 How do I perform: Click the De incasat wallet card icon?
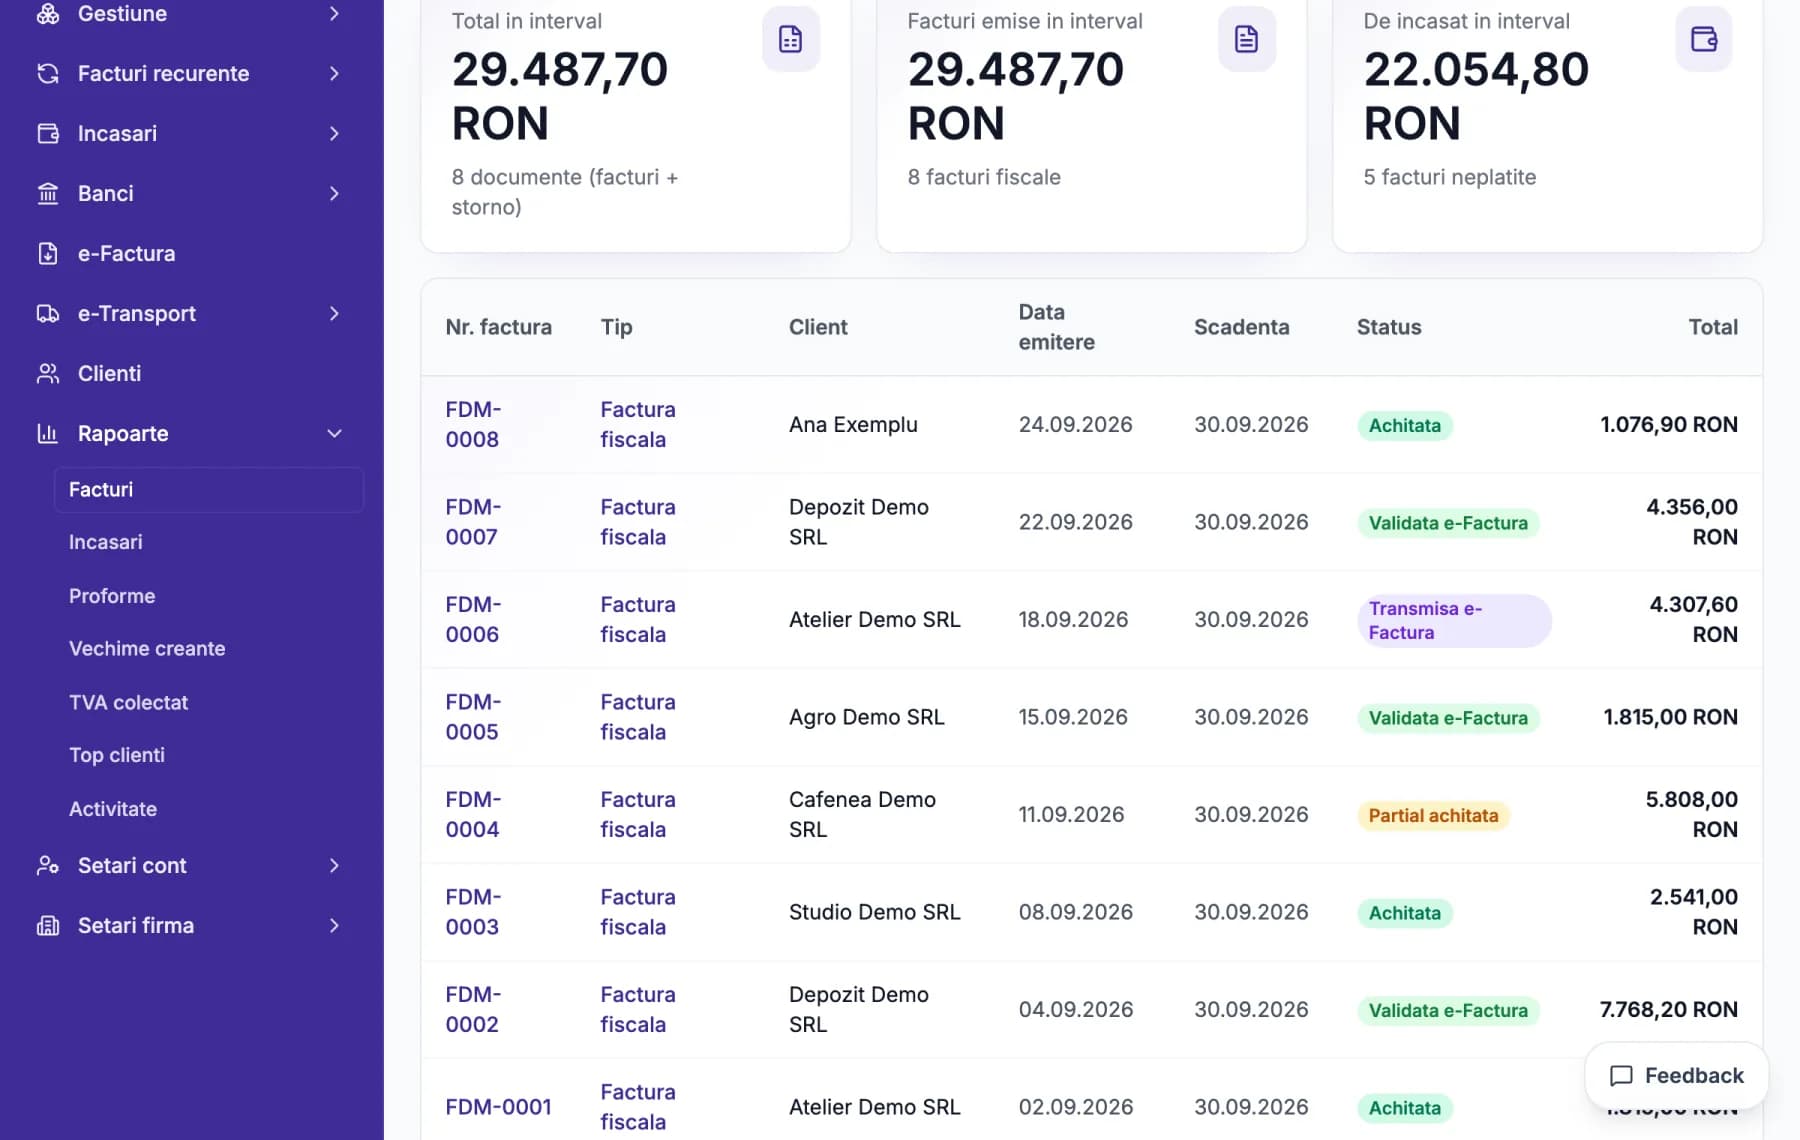pos(1703,39)
